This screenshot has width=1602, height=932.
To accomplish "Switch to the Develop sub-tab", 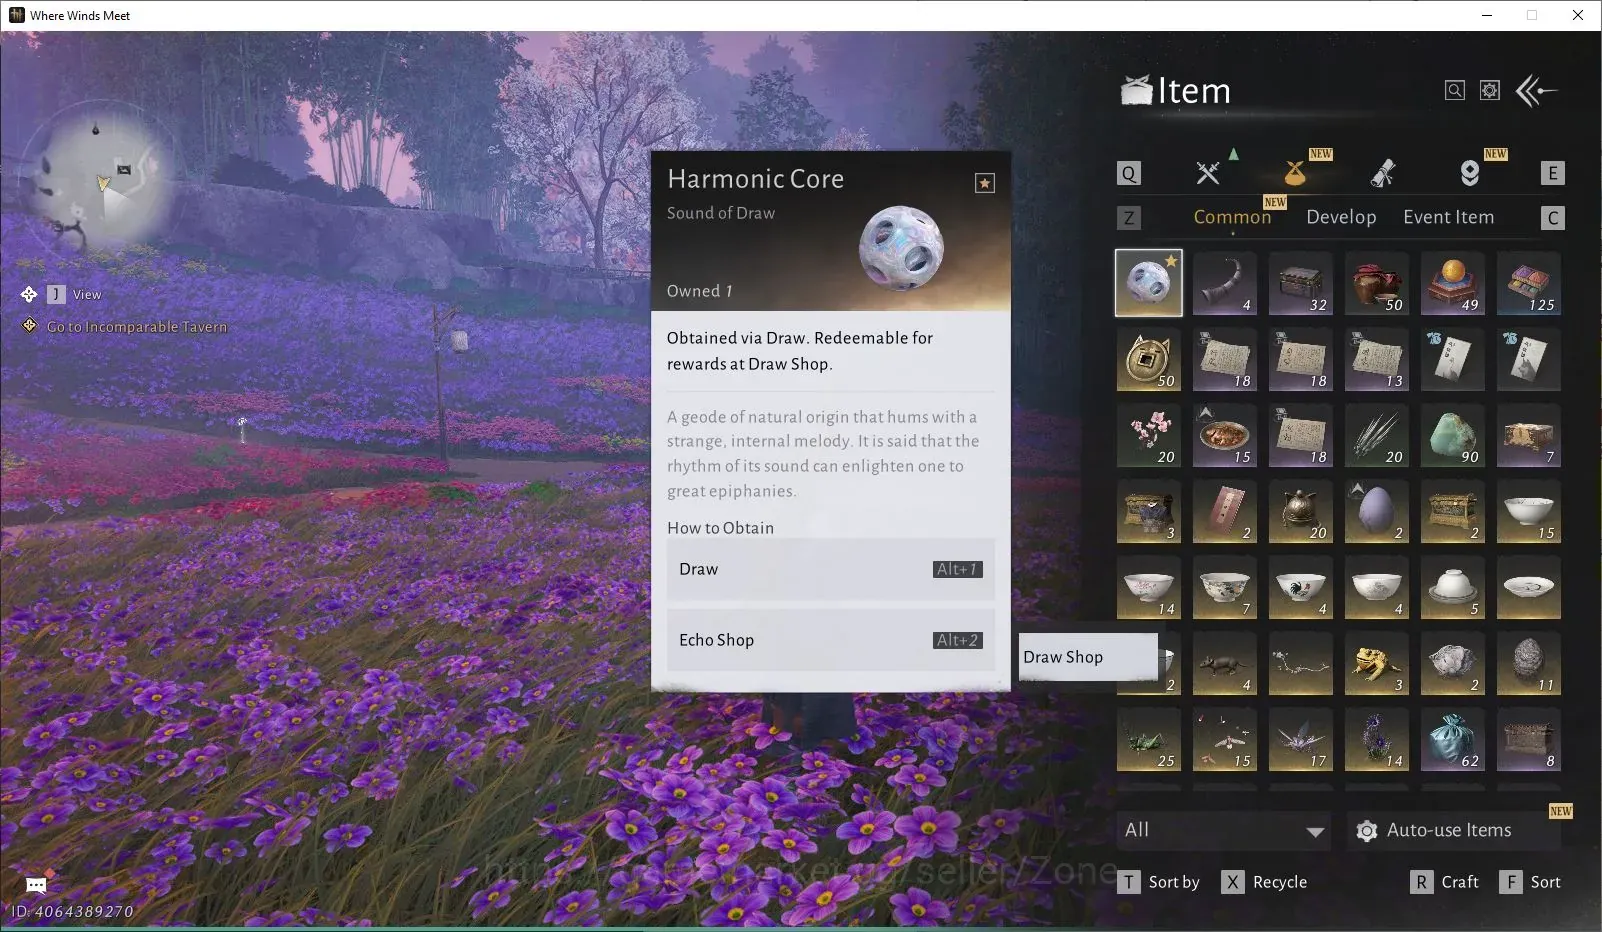I will 1341,217.
